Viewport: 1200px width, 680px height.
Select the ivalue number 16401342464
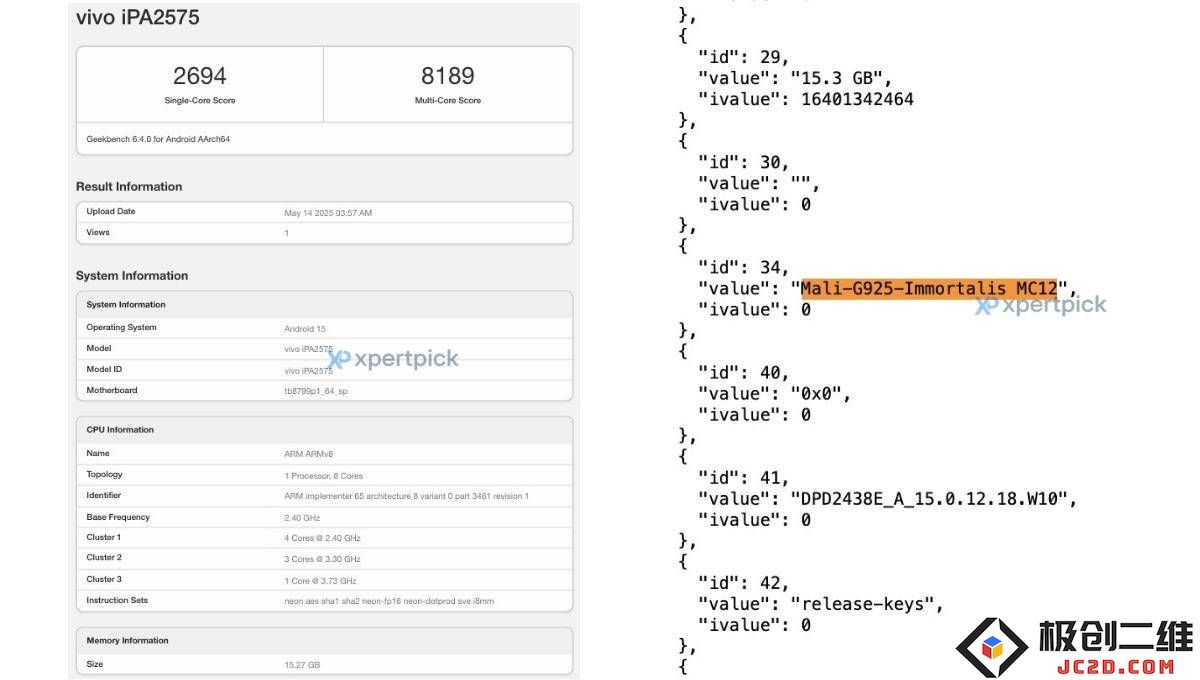pyautogui.click(x=857, y=99)
